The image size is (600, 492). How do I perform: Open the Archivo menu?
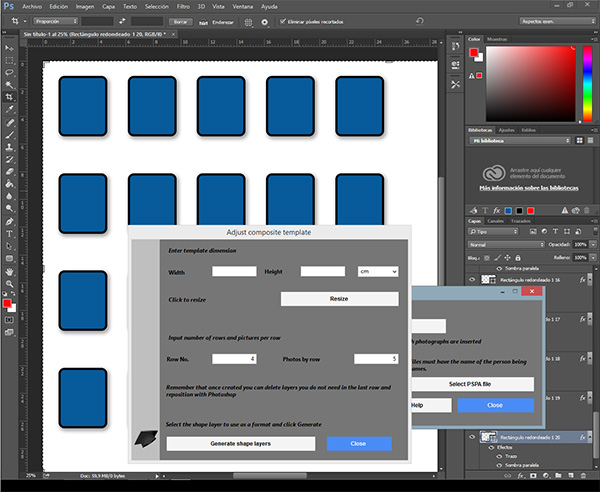pos(32,7)
